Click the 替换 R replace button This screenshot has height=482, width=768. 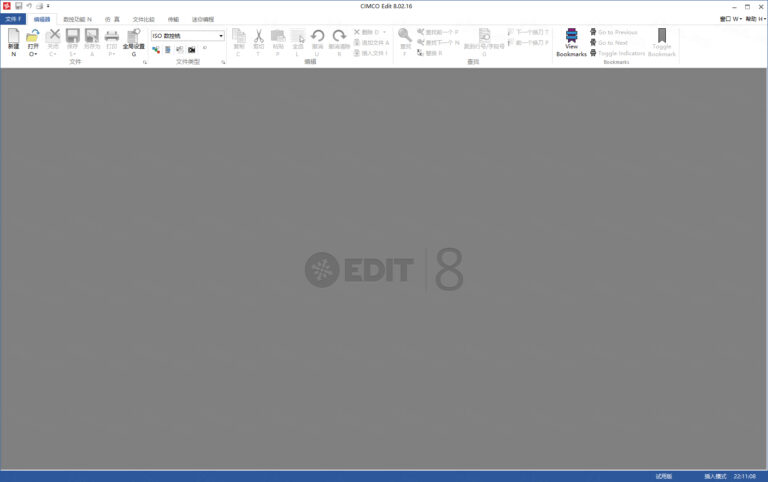tap(430, 53)
